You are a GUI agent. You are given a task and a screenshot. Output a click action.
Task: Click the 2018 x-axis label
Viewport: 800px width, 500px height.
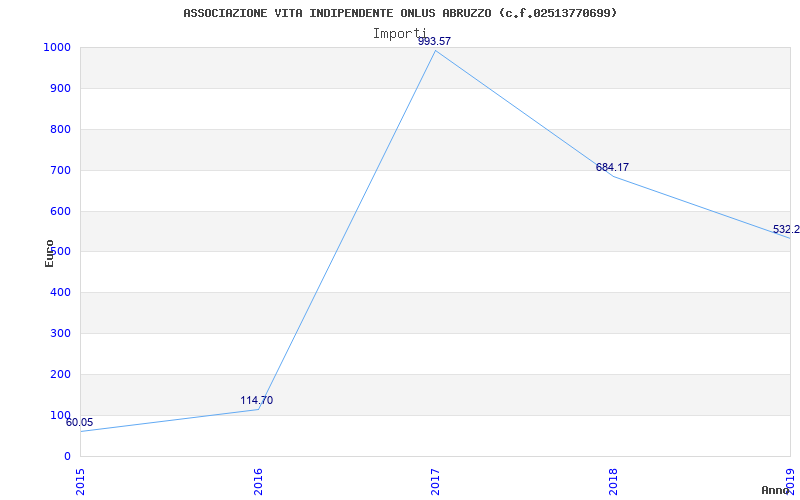[613, 482]
